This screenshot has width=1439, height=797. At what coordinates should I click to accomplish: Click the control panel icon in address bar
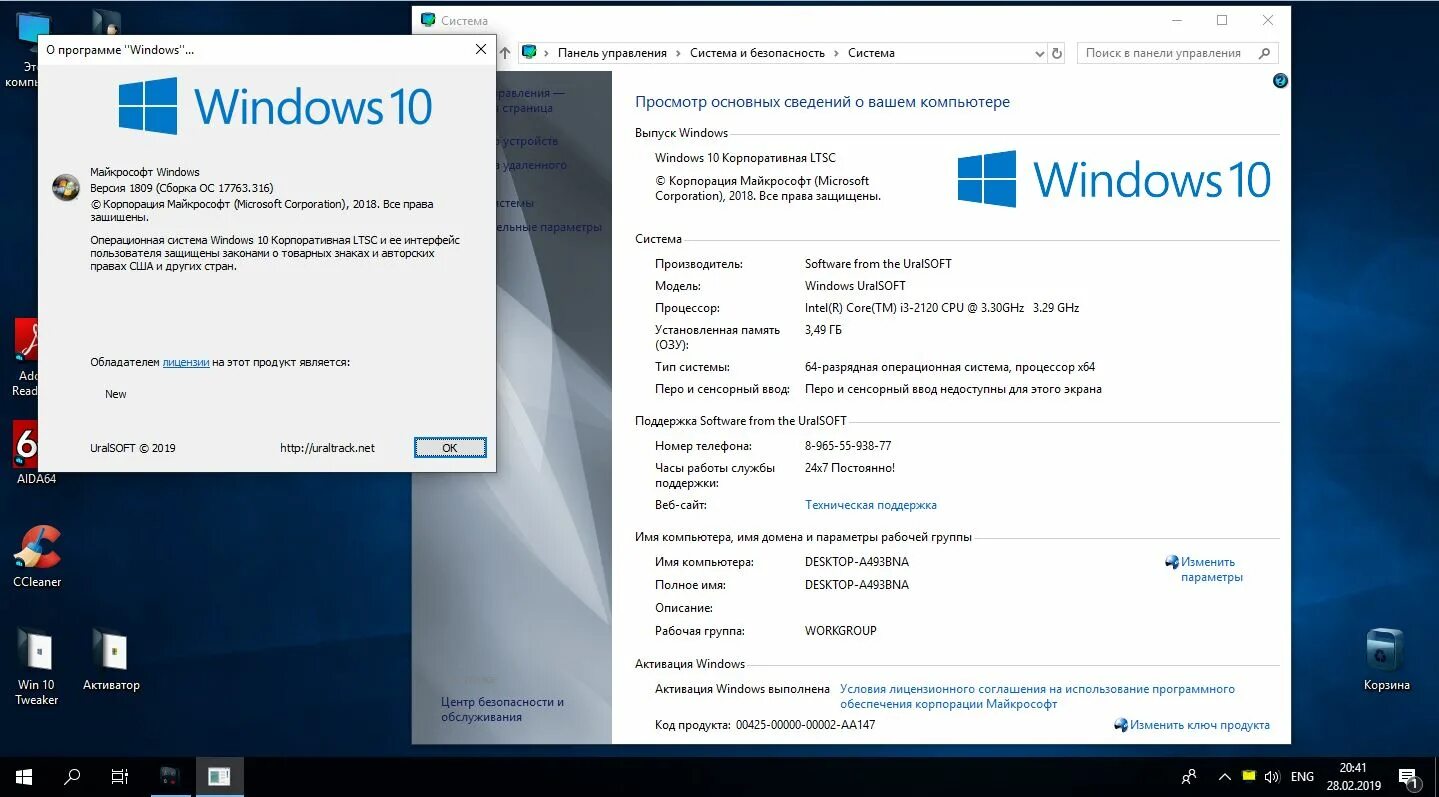(530, 53)
